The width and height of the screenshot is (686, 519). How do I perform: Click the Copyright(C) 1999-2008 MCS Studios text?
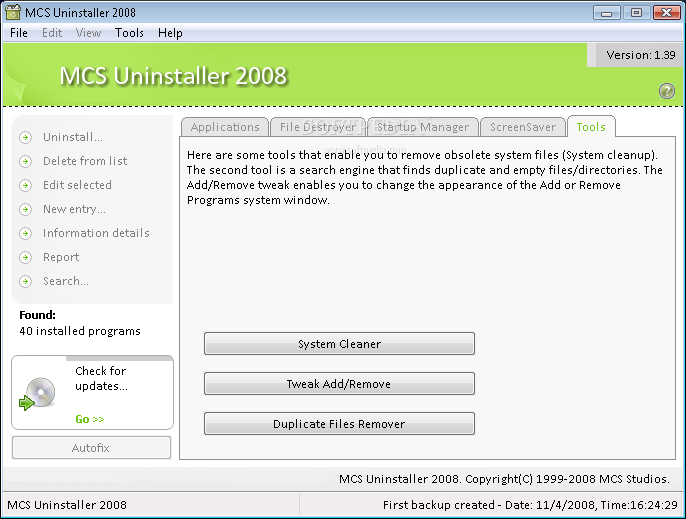pyautogui.click(x=567, y=479)
